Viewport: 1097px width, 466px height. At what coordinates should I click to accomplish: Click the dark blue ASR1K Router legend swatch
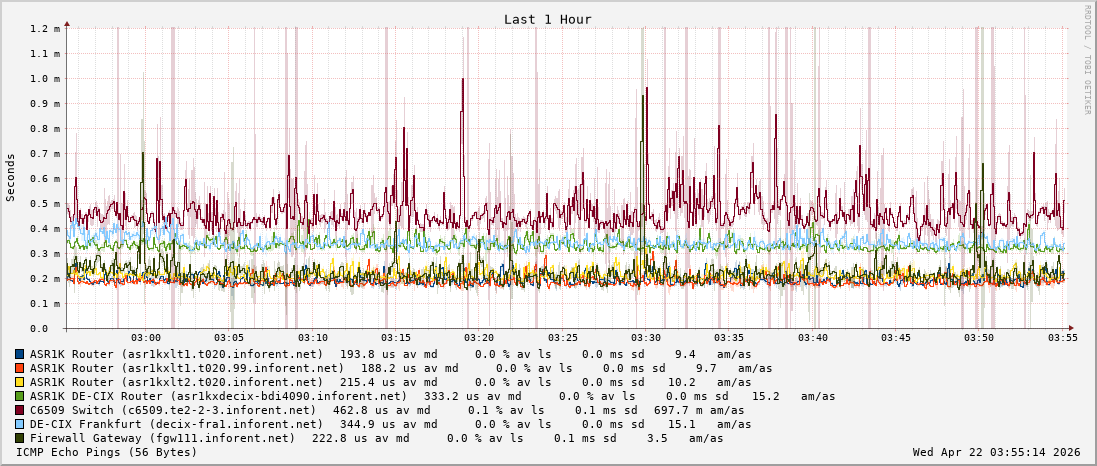(20, 354)
